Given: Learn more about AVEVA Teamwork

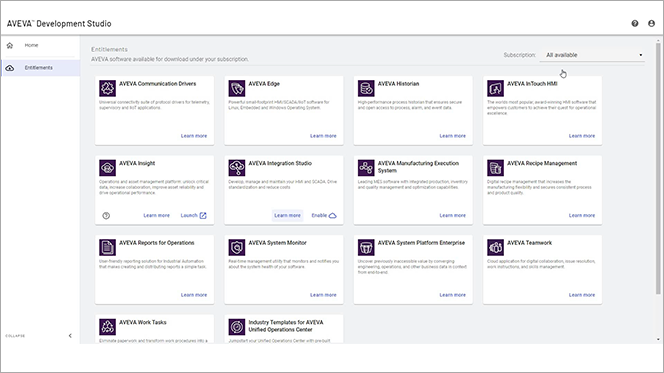Looking at the screenshot, I should coord(582,295).
